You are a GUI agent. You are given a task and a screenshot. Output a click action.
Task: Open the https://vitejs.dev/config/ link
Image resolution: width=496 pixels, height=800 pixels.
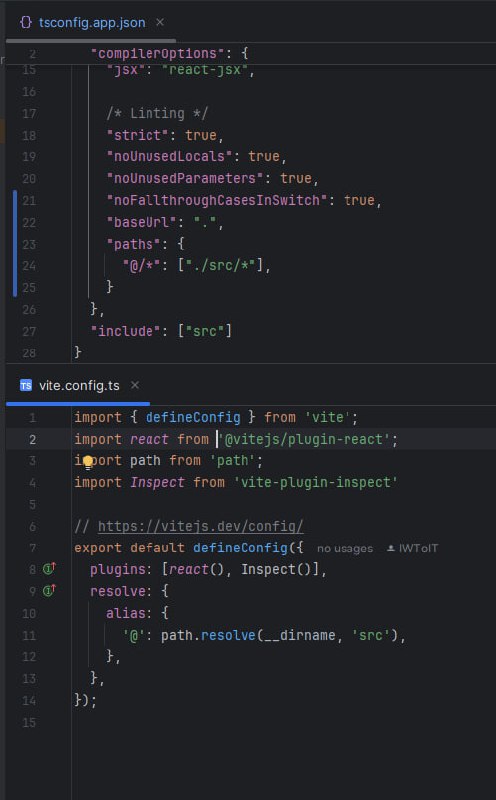(x=201, y=526)
